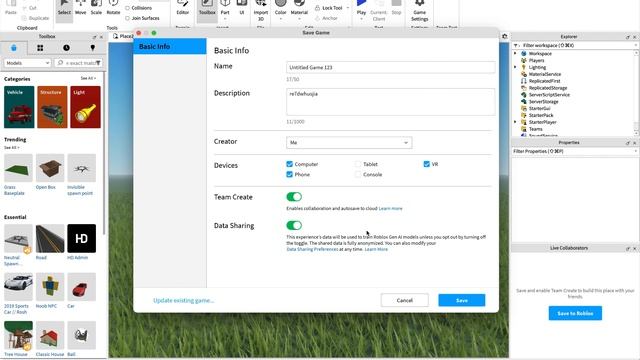Image resolution: width=640 pixels, height=360 pixels.
Task: Click Import 3D
Action: (x=261, y=11)
